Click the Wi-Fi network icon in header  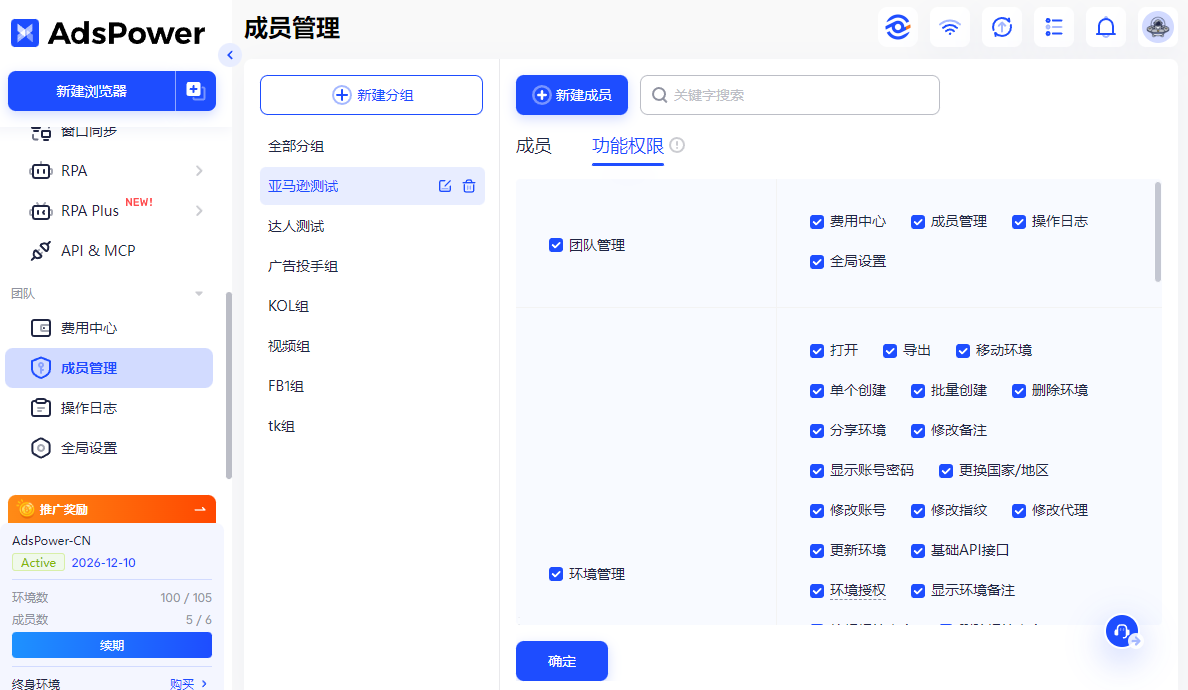pos(949,28)
